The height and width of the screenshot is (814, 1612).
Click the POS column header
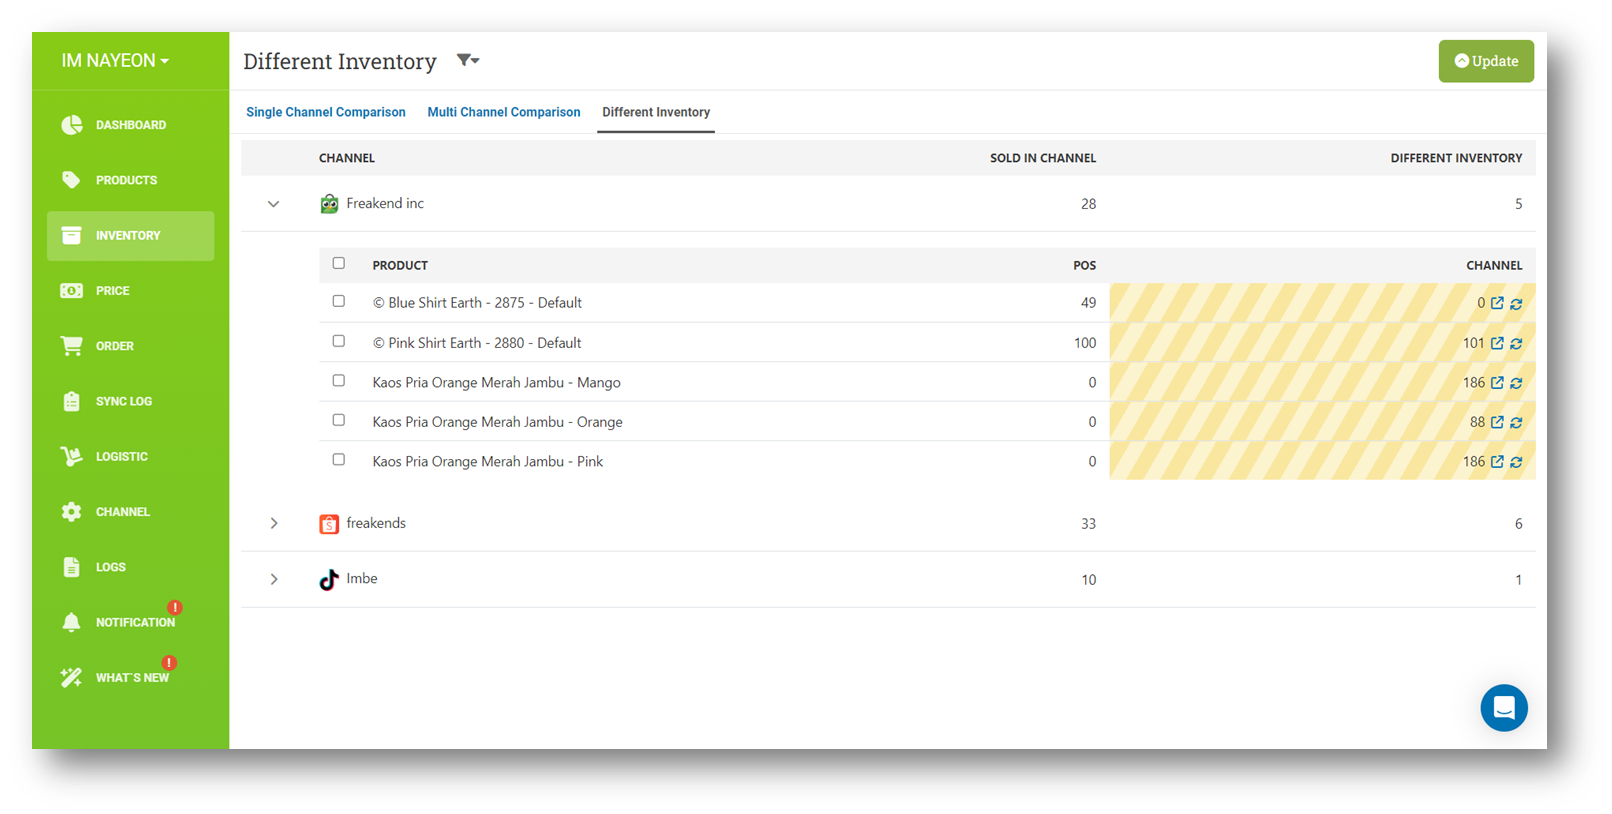click(x=1085, y=265)
